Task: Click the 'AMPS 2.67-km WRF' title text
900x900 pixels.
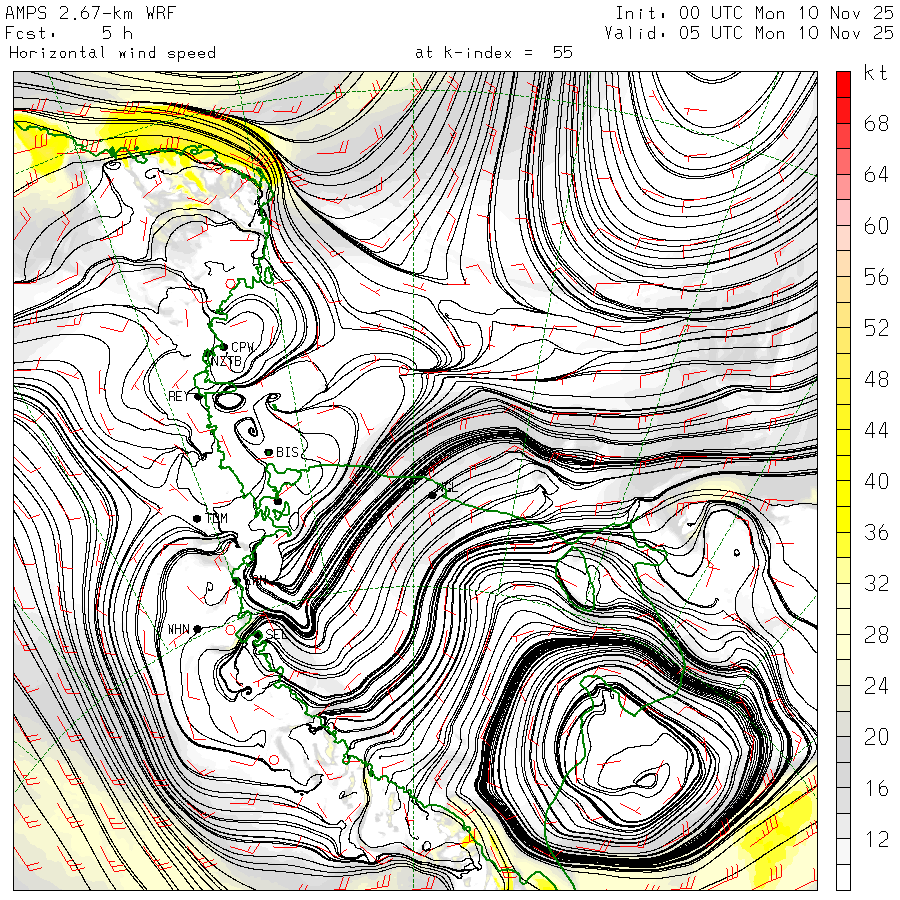Action: pyautogui.click(x=90, y=13)
